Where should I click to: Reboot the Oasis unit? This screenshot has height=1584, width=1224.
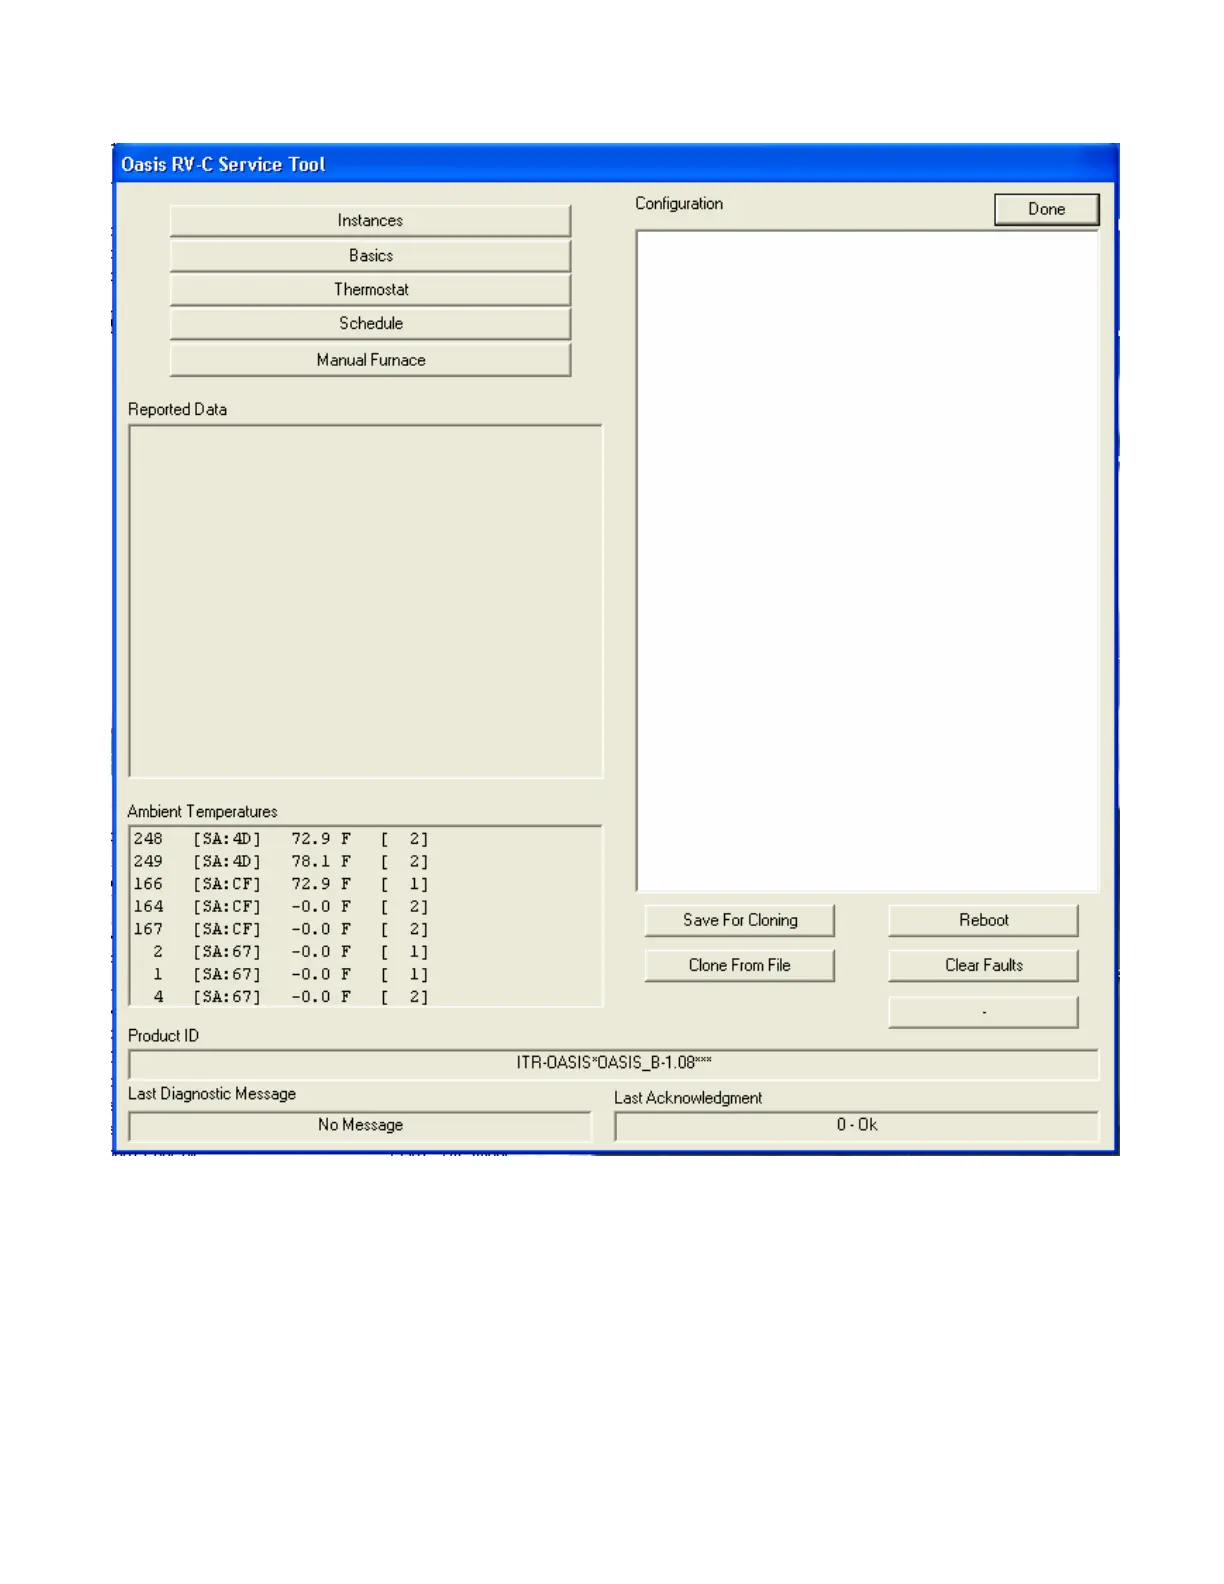(983, 920)
